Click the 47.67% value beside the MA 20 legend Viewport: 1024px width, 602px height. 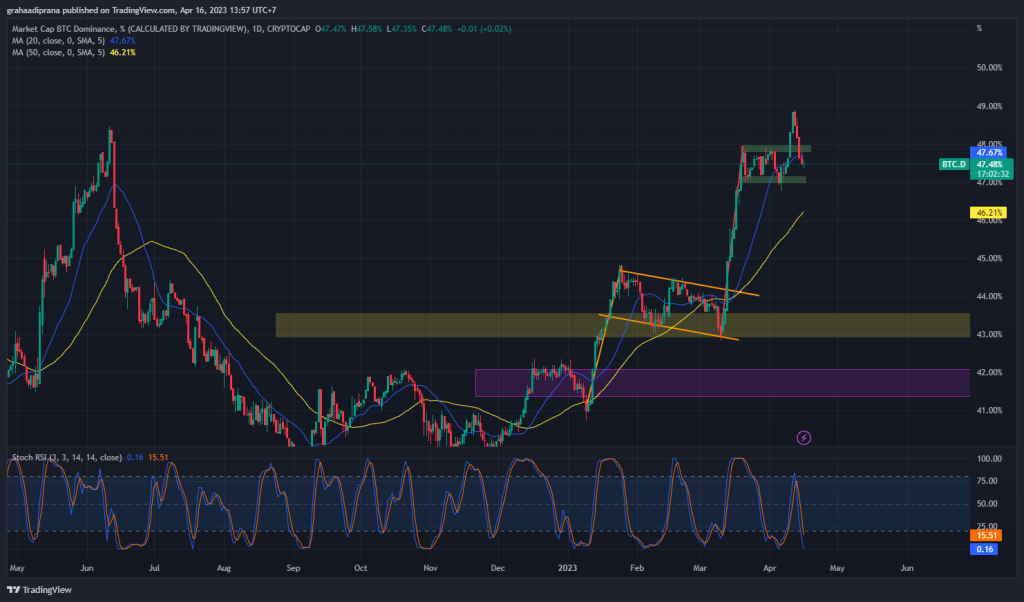(122, 40)
